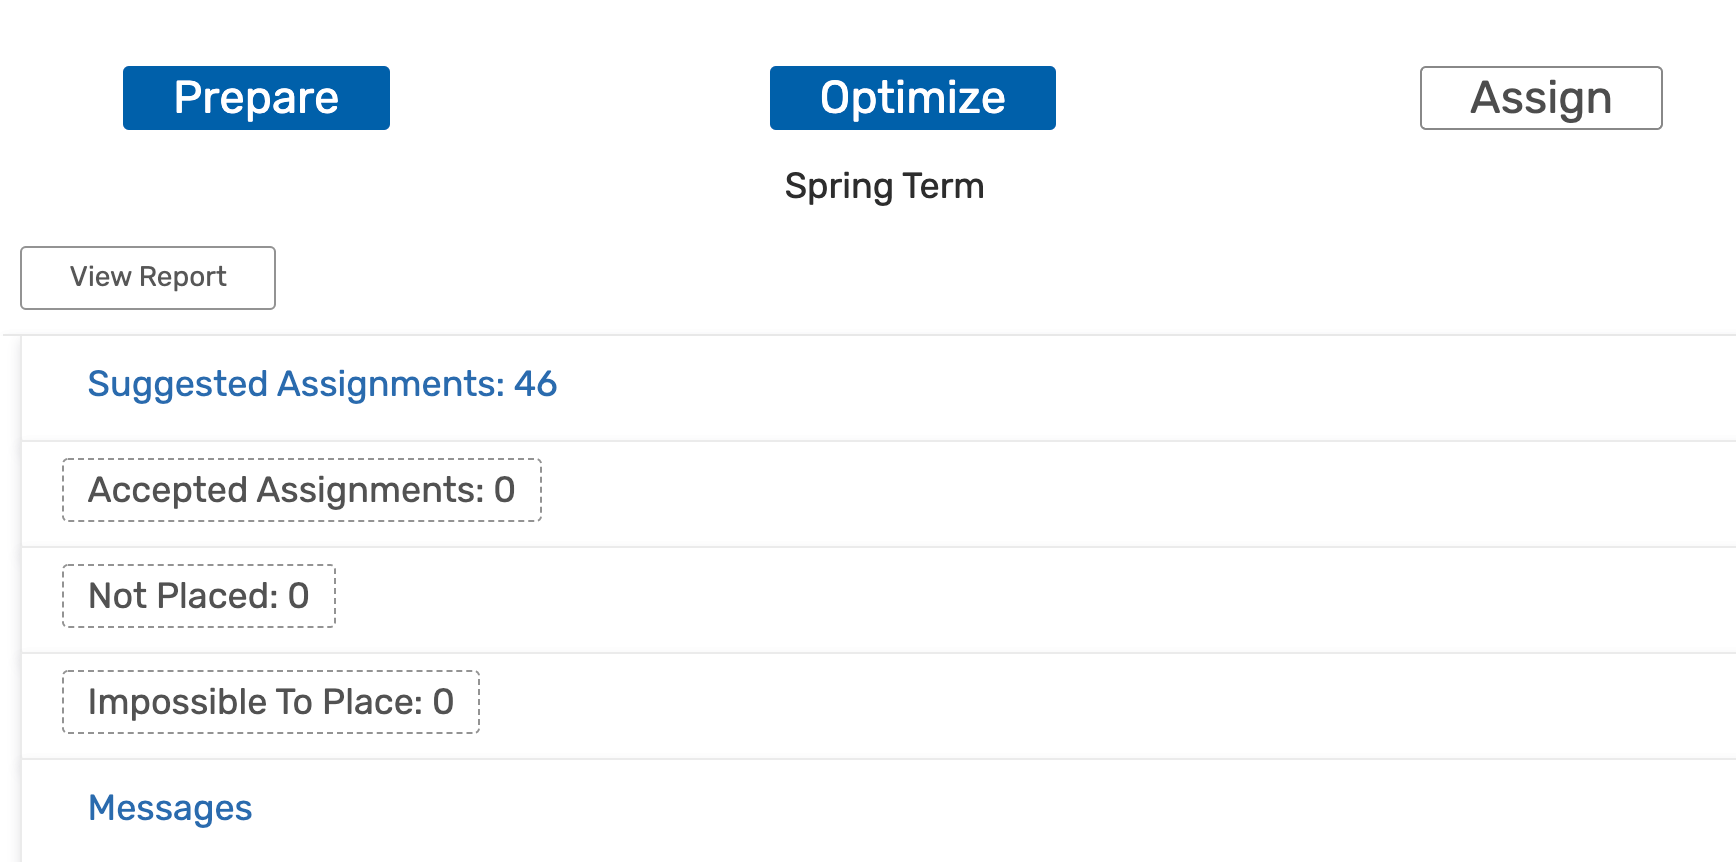1736x862 pixels.
Task: Open View Report
Action: [148, 277]
